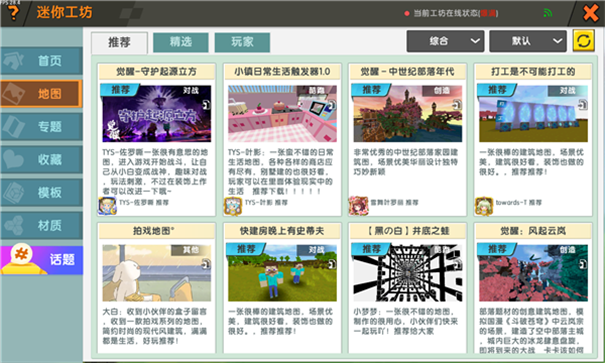Click the title 打工是不可能打工的

[533, 72]
